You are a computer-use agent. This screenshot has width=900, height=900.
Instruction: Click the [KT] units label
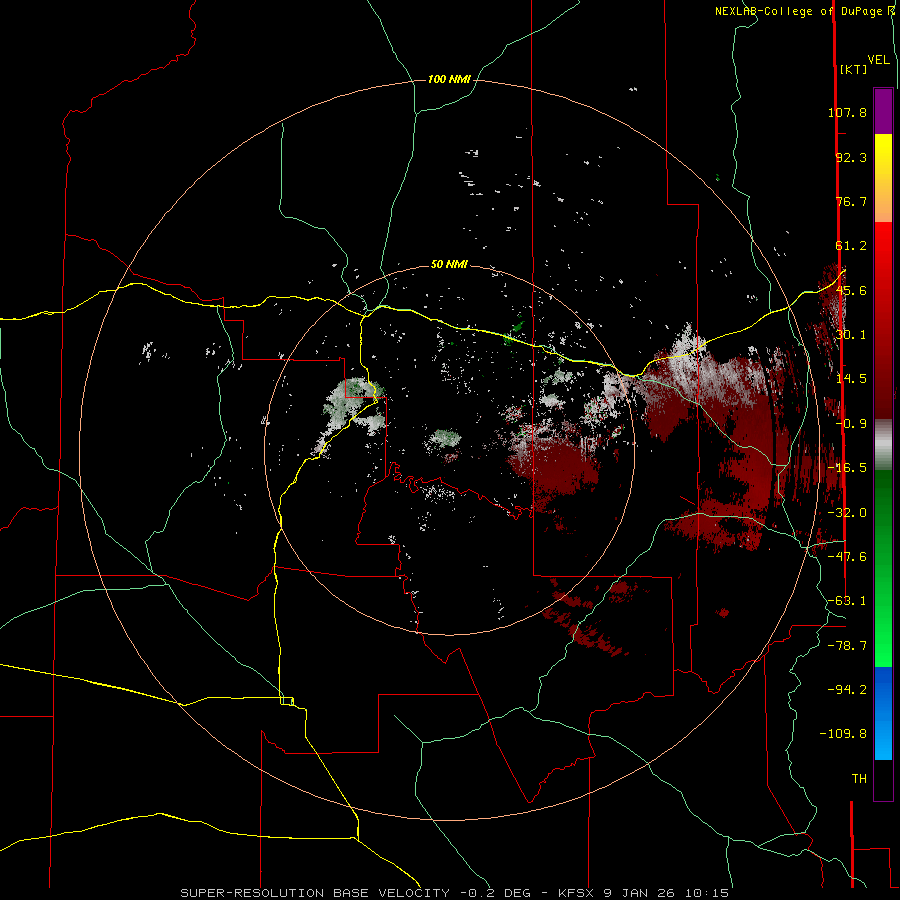pos(853,69)
